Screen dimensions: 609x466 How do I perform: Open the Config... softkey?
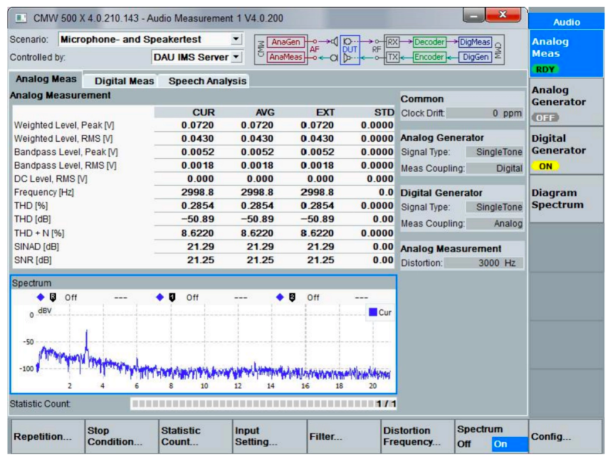tap(566, 436)
